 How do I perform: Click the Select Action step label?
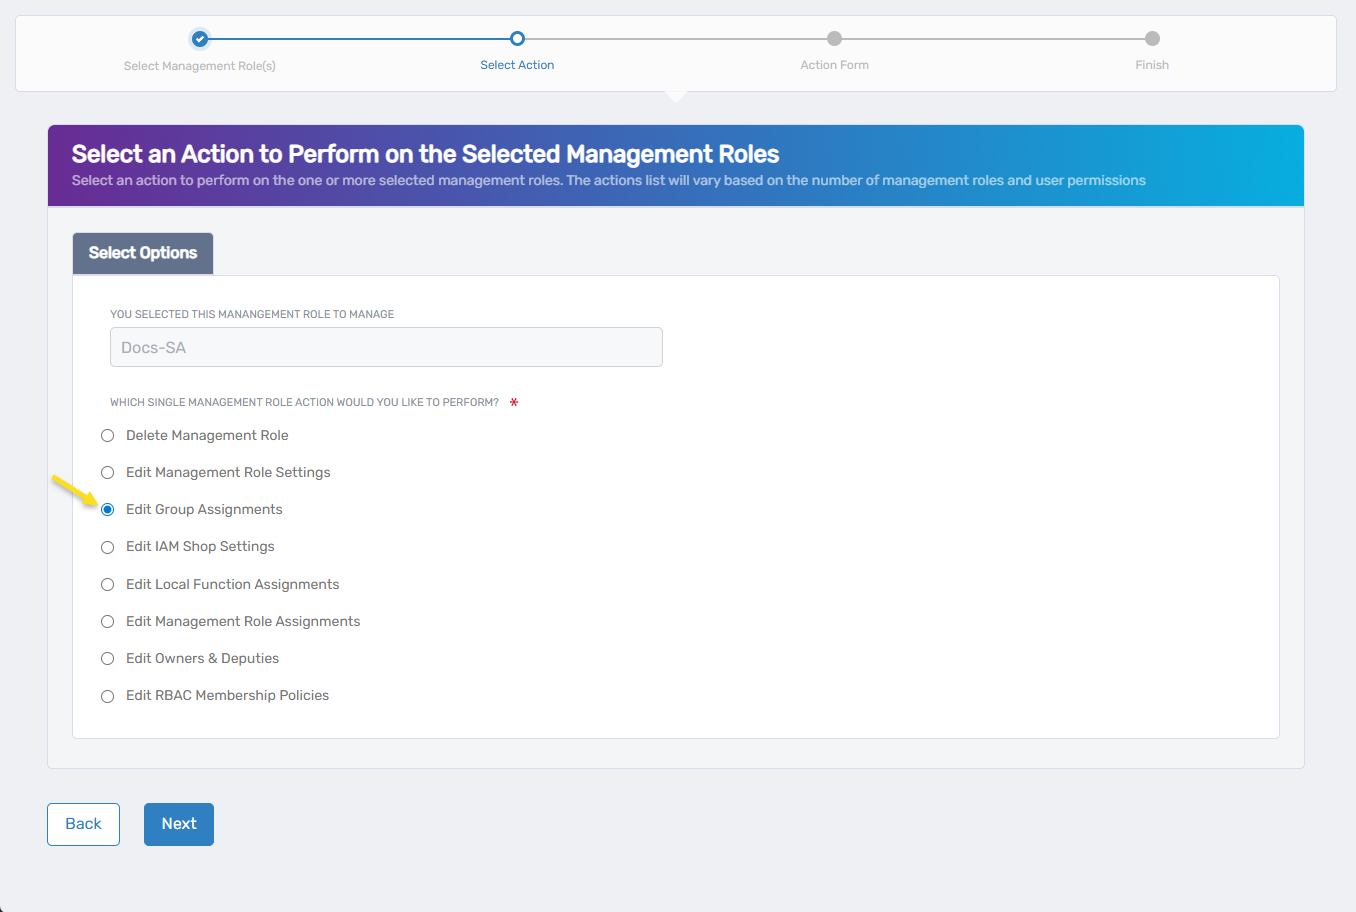click(517, 65)
